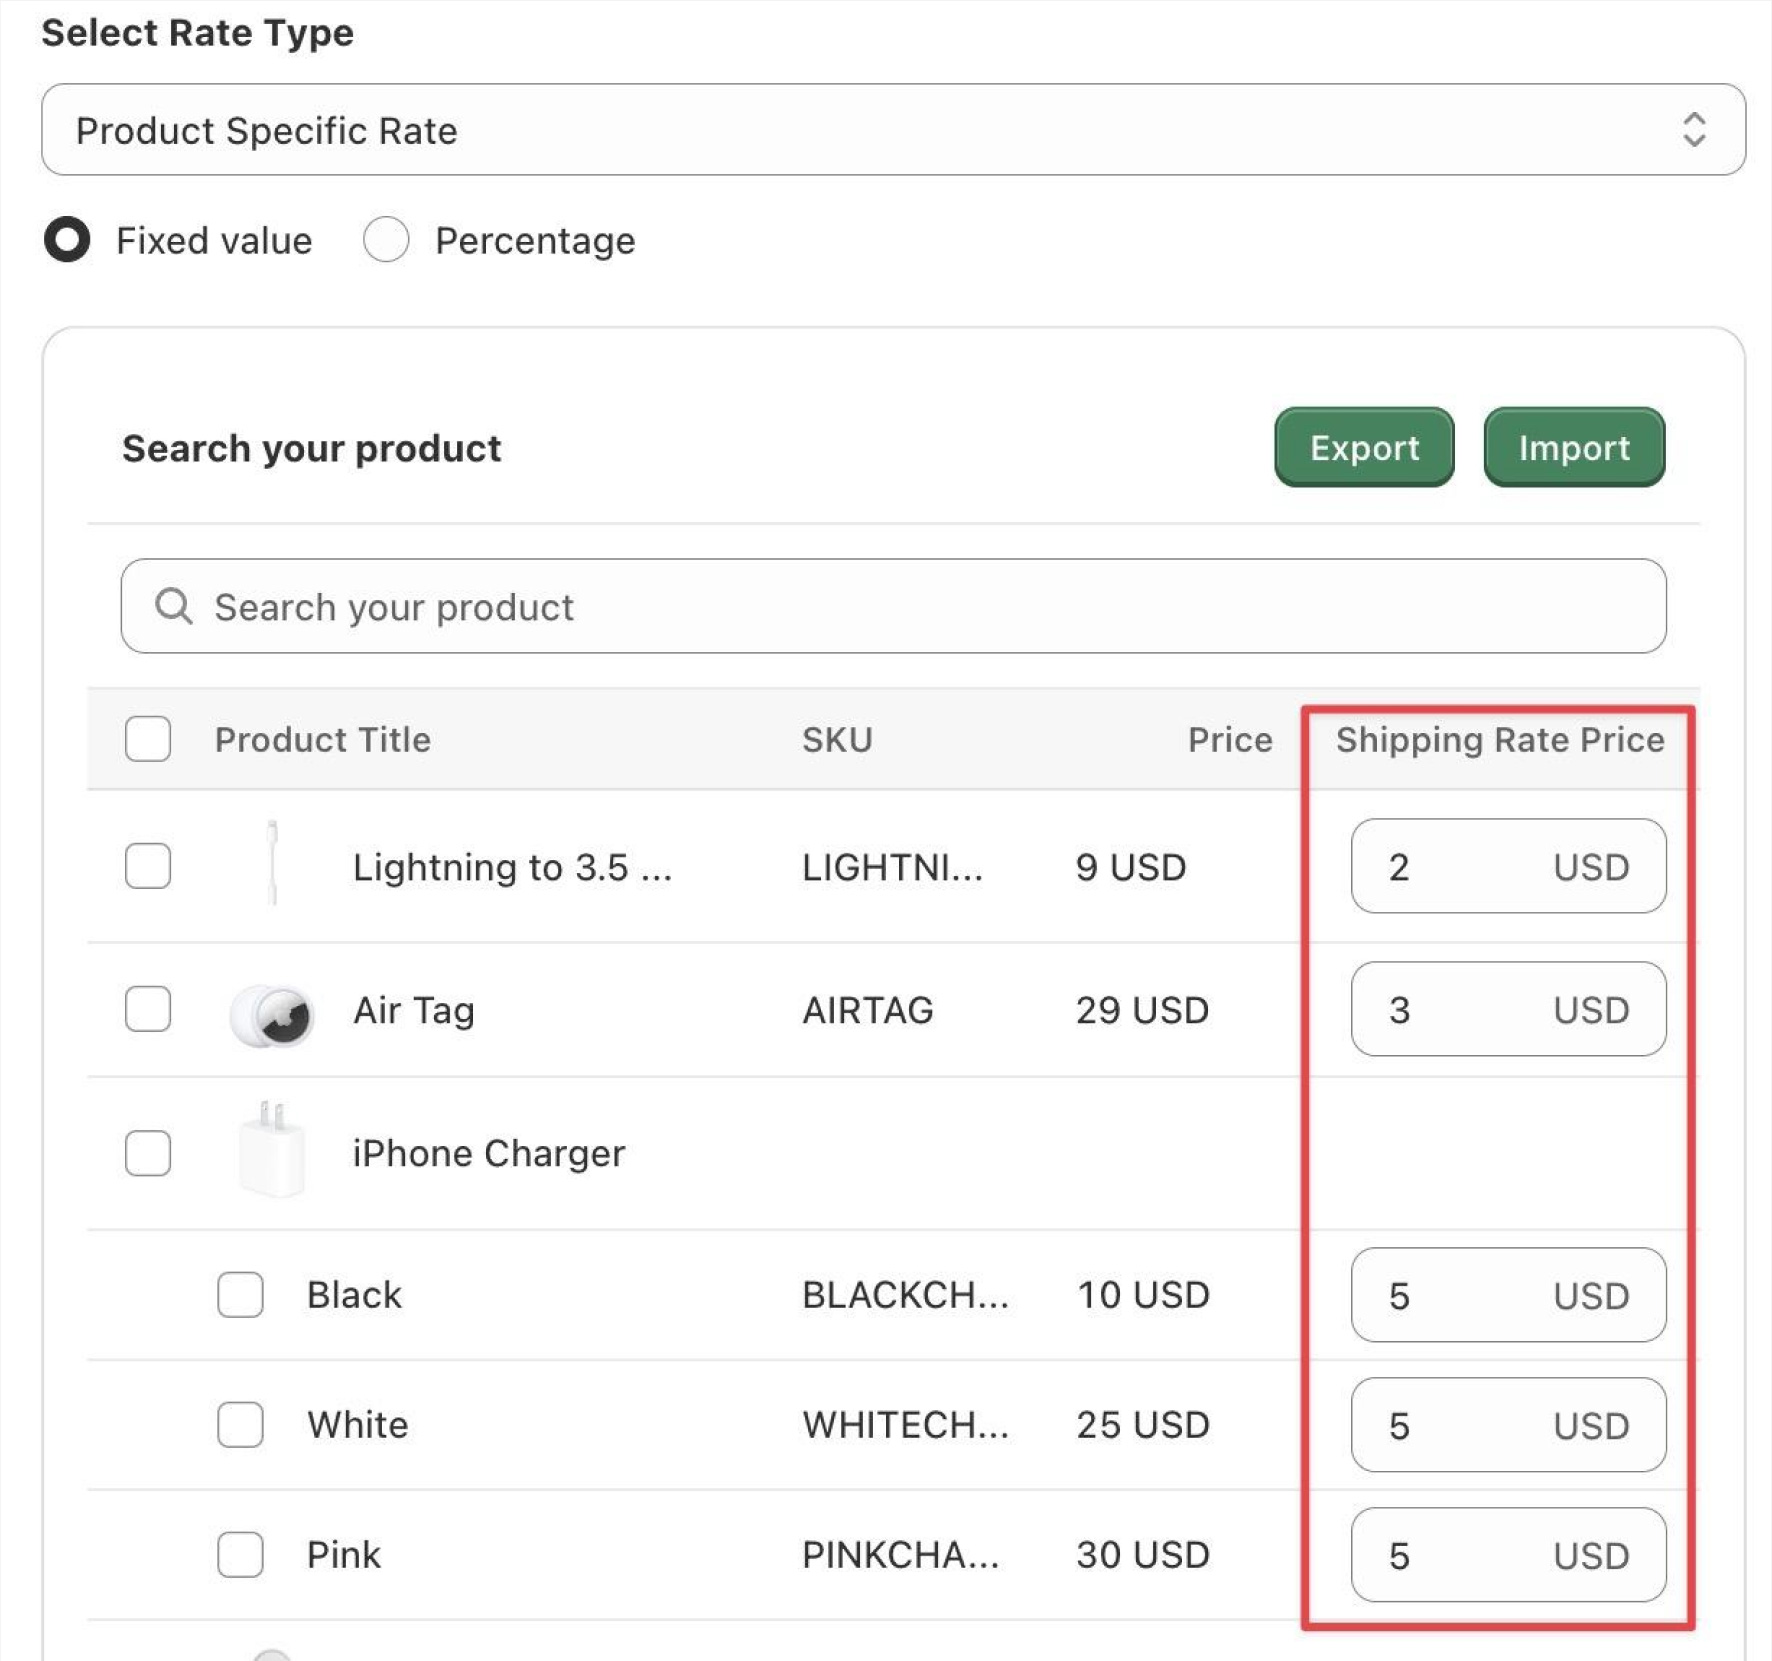Edit shipping rate for Lightning to 3.5
This screenshot has width=1772, height=1661.
tap(1508, 866)
